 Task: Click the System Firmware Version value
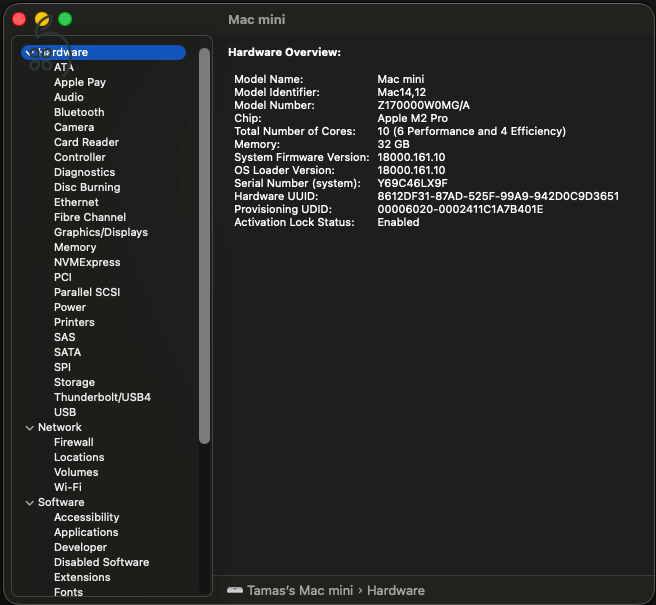coord(411,157)
